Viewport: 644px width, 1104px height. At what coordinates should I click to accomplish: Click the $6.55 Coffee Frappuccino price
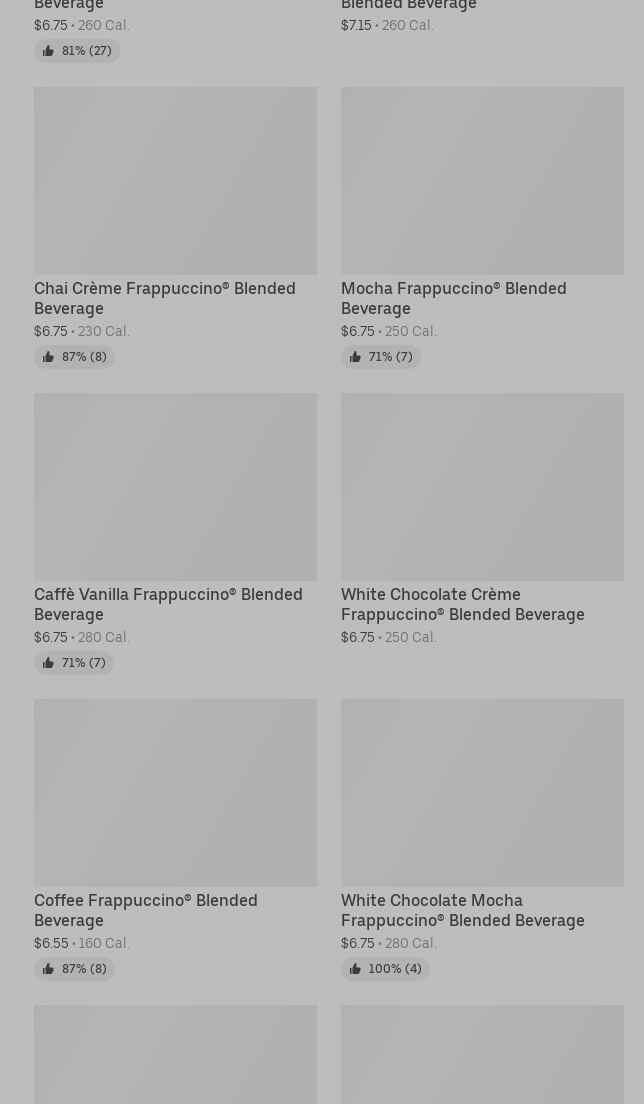click(51, 943)
